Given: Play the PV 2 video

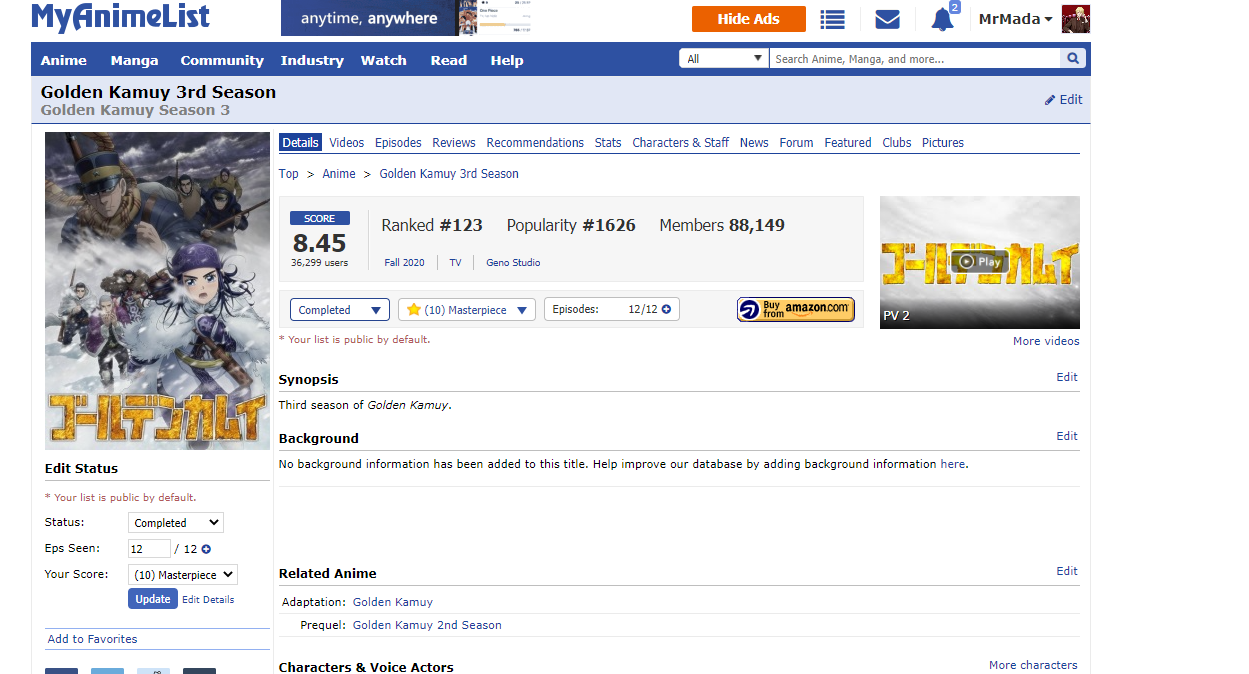Looking at the screenshot, I should (x=979, y=262).
